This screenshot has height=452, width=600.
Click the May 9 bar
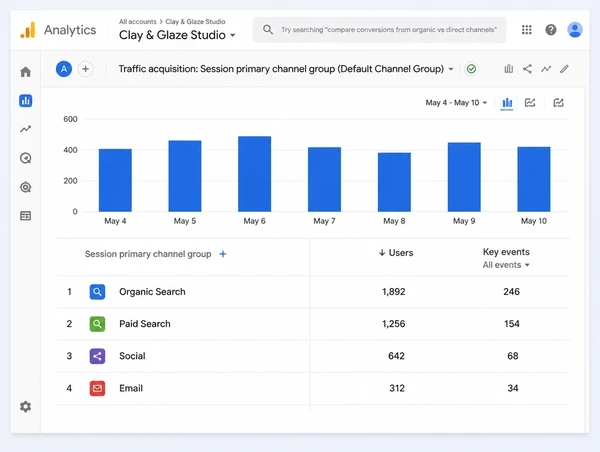[x=464, y=177]
